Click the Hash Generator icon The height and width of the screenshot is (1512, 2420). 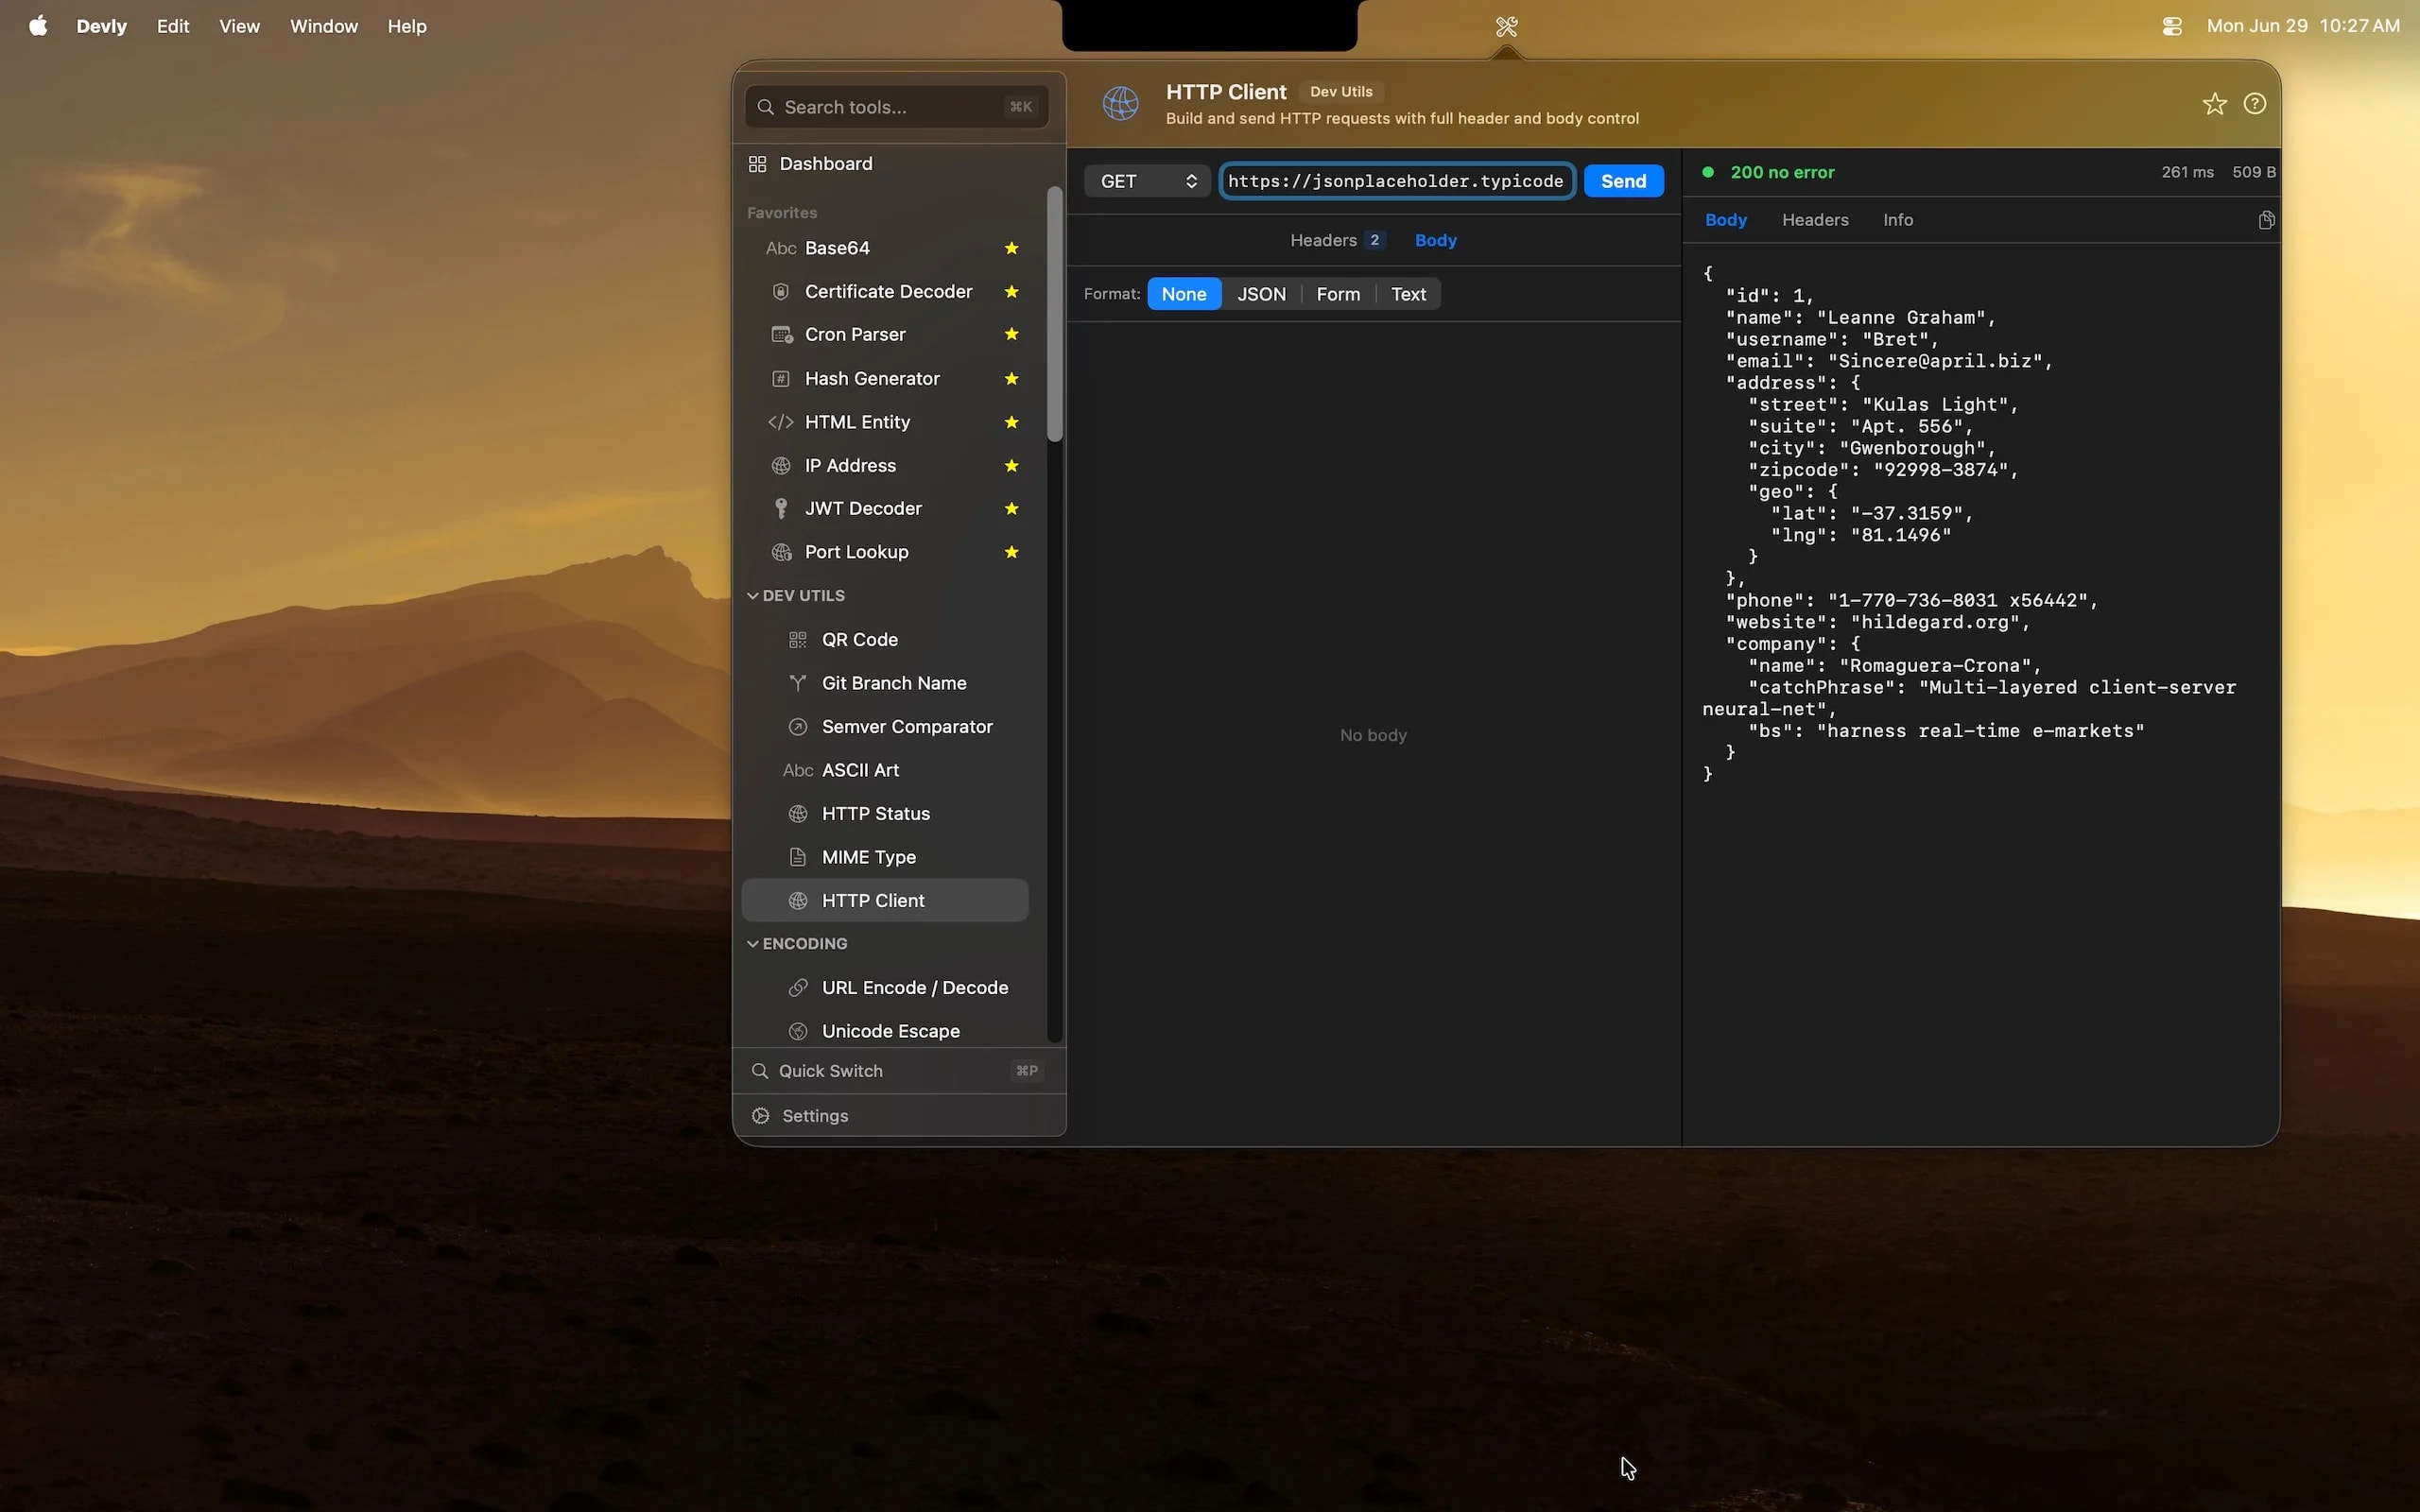click(x=781, y=379)
